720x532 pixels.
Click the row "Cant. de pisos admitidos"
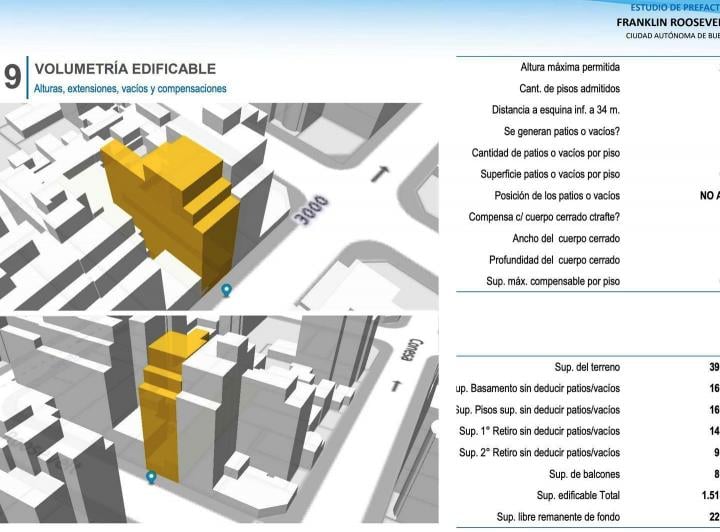(x=569, y=89)
